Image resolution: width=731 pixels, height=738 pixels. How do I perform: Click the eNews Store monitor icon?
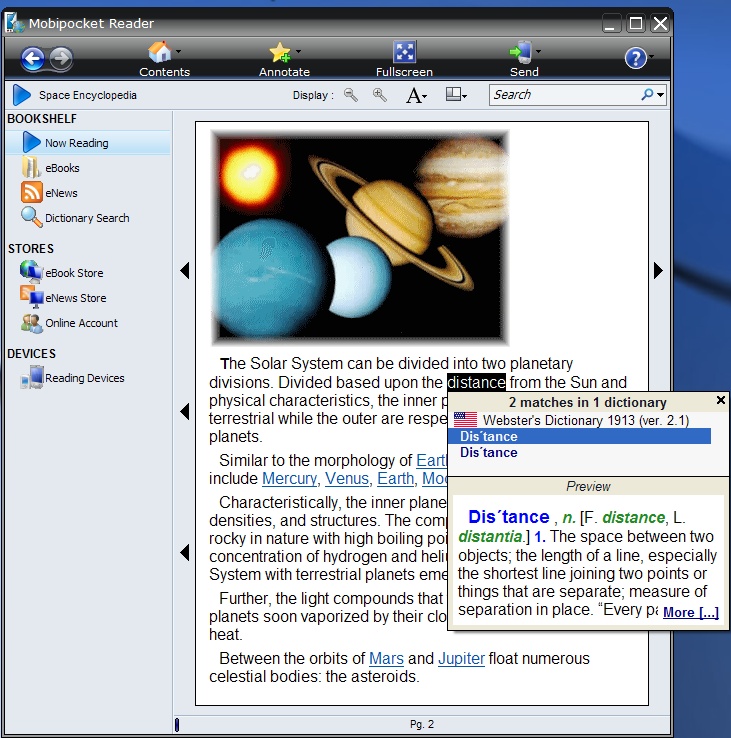pyautogui.click(x=32, y=297)
